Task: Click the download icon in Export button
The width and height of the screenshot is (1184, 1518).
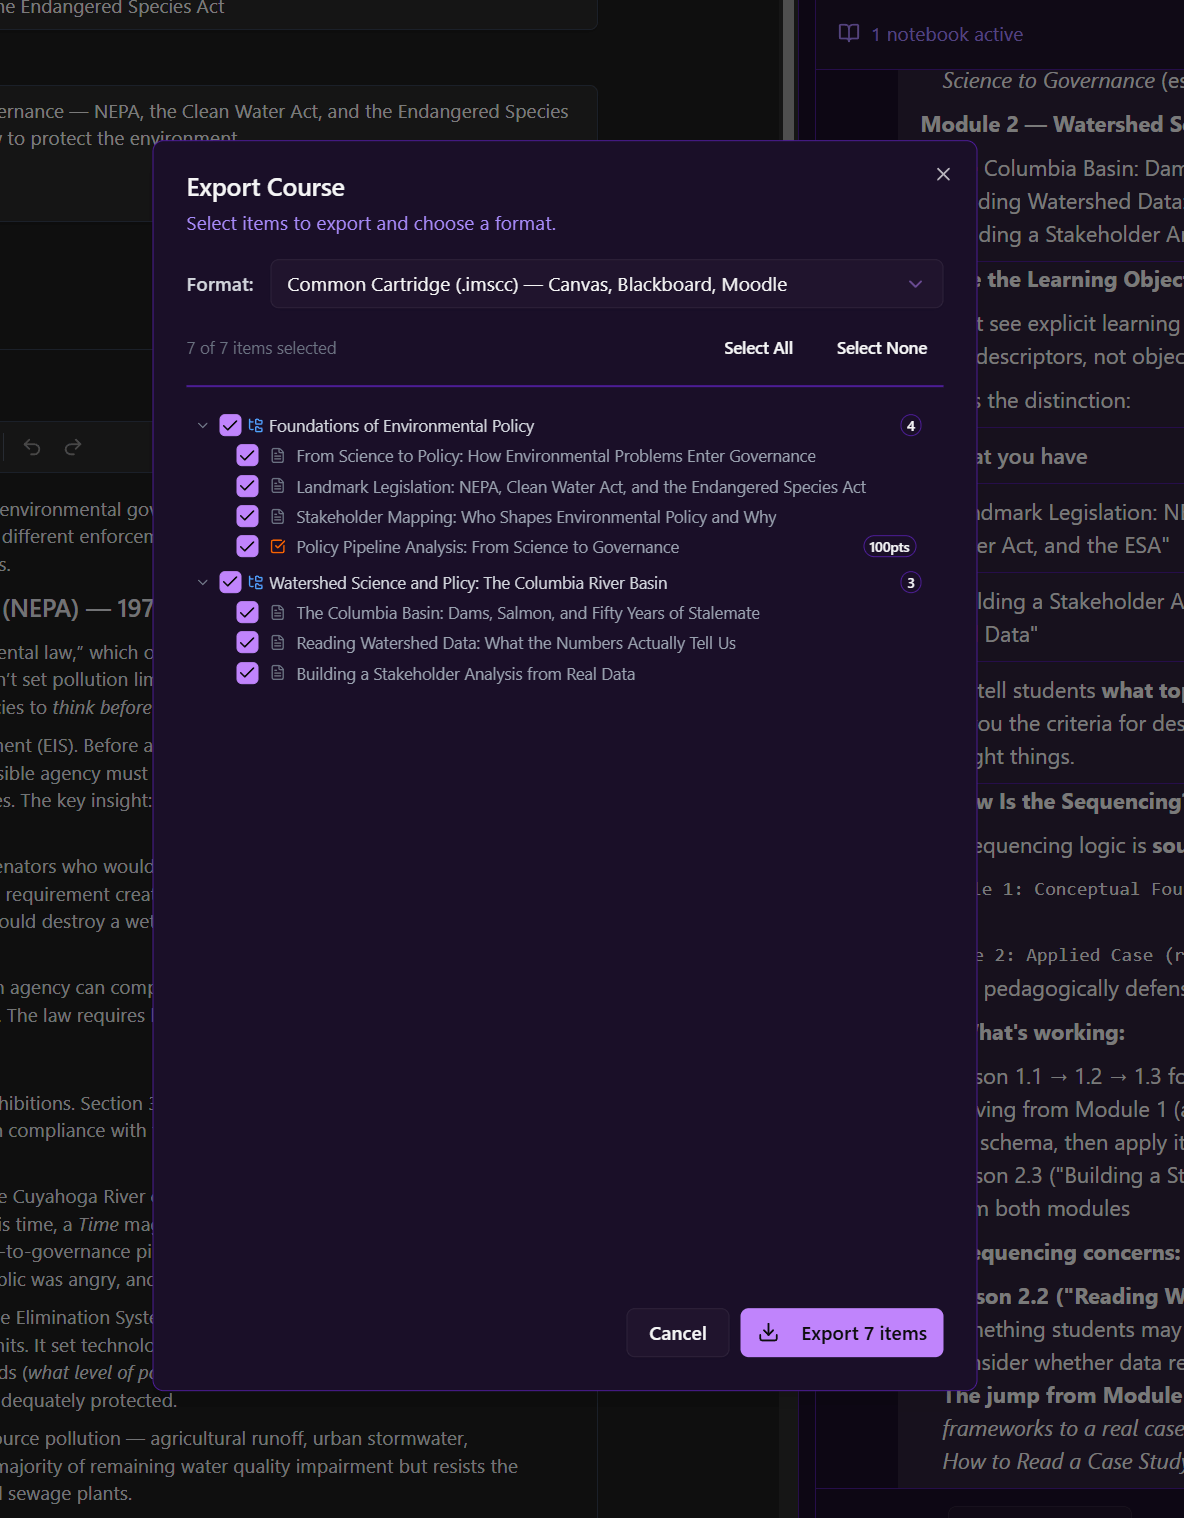Action: click(x=768, y=1332)
